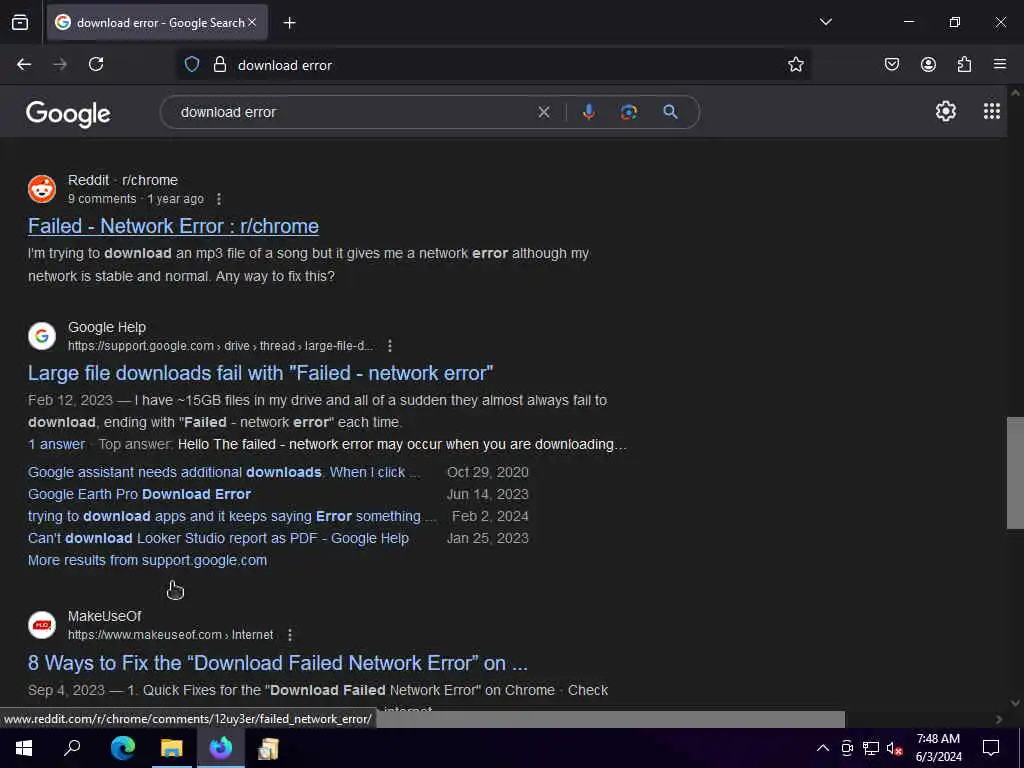Expand the list all tabs chevron
The width and height of the screenshot is (1024, 768).
click(x=825, y=22)
